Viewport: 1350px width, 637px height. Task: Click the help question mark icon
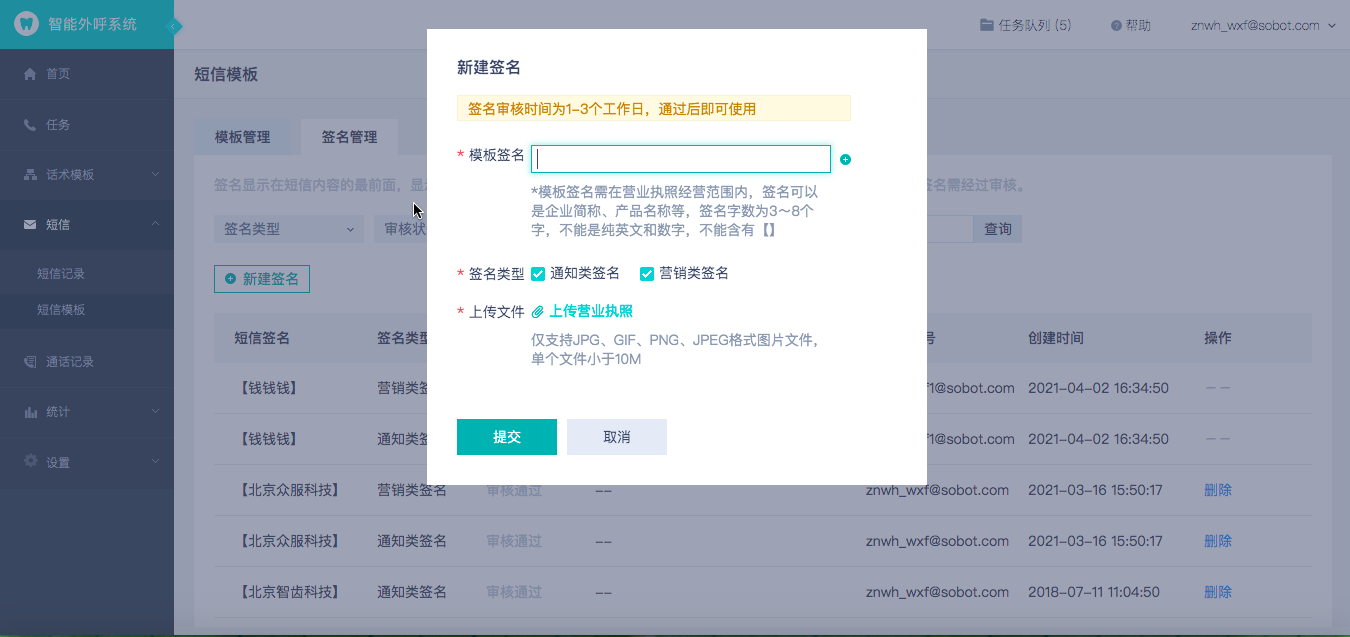click(1116, 26)
